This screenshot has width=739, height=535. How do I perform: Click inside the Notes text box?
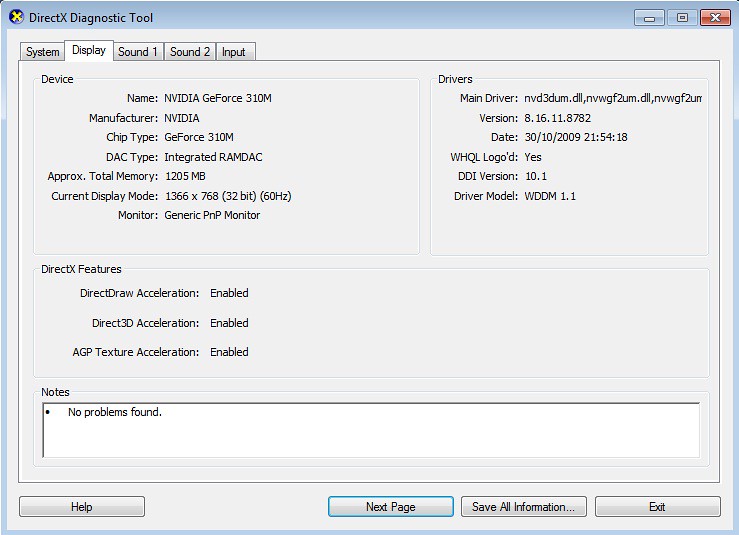pos(371,430)
